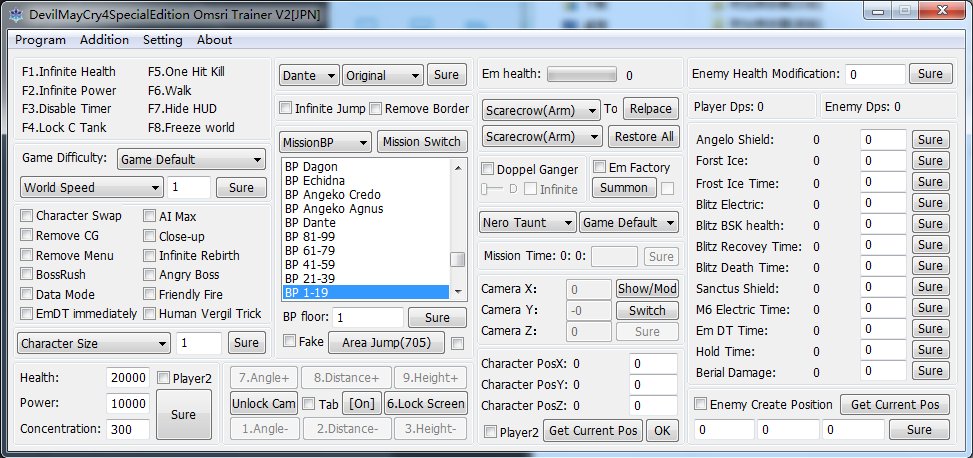
Task: Click Sure in the Angelo Shield row
Action: [x=930, y=140]
